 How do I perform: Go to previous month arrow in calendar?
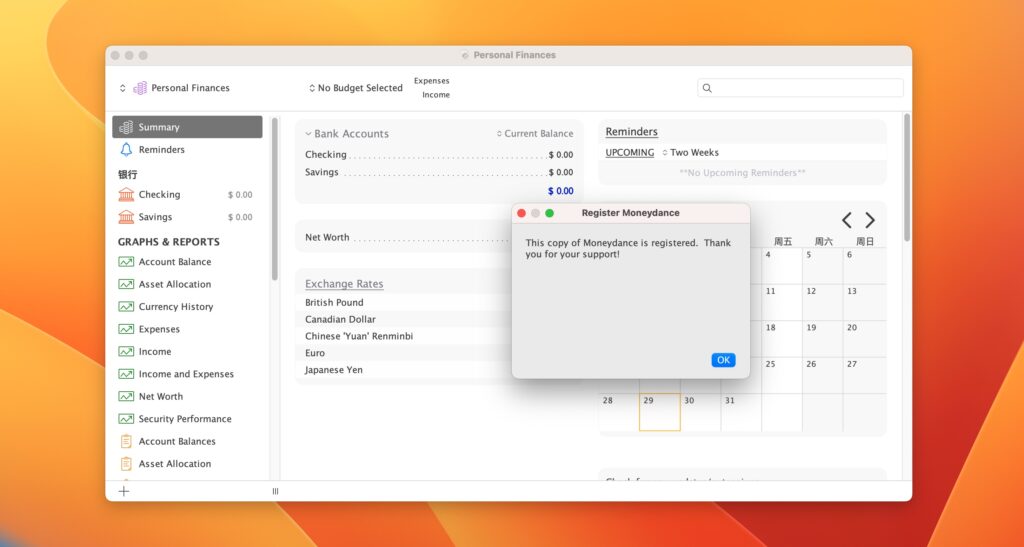[x=846, y=220]
